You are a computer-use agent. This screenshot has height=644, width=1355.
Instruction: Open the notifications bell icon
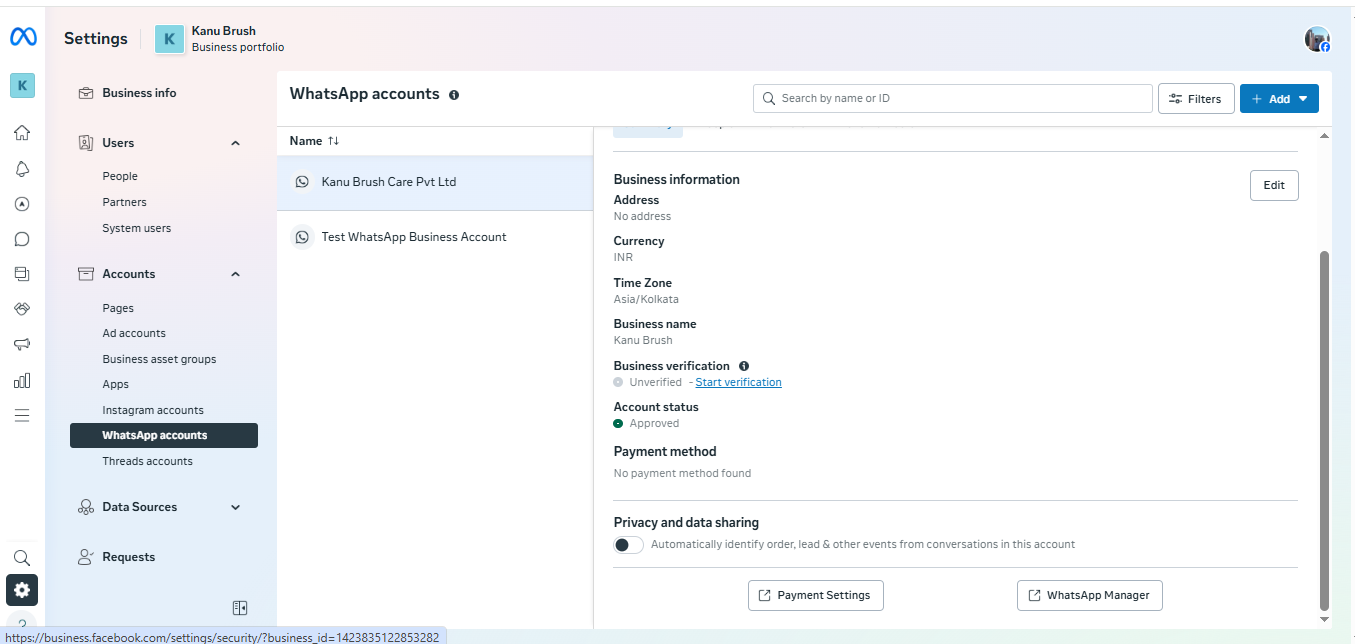click(x=22, y=168)
